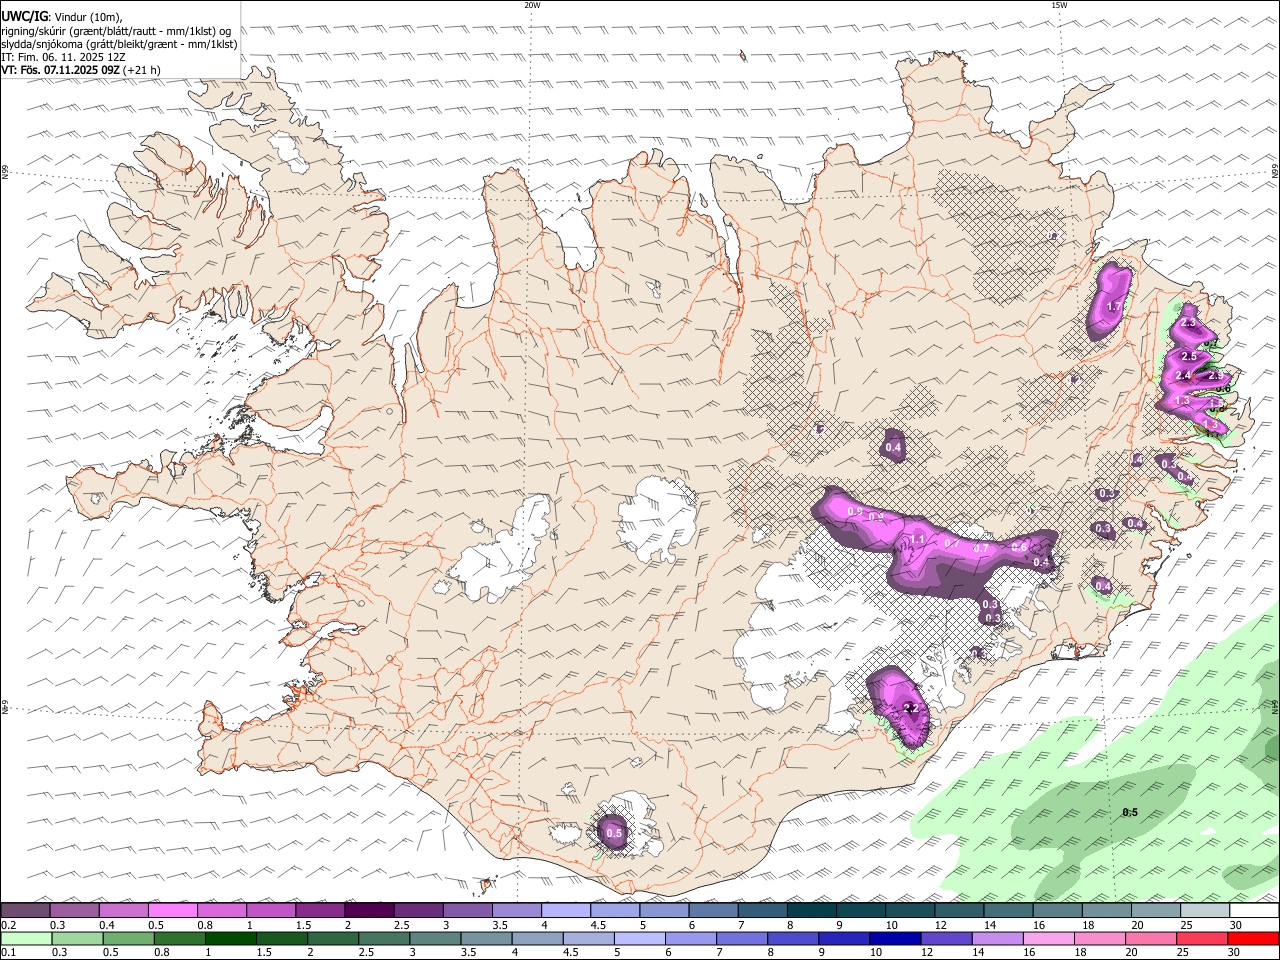Click the bright pink snow swatch between 0.5 and 0.8

[x=172, y=910]
